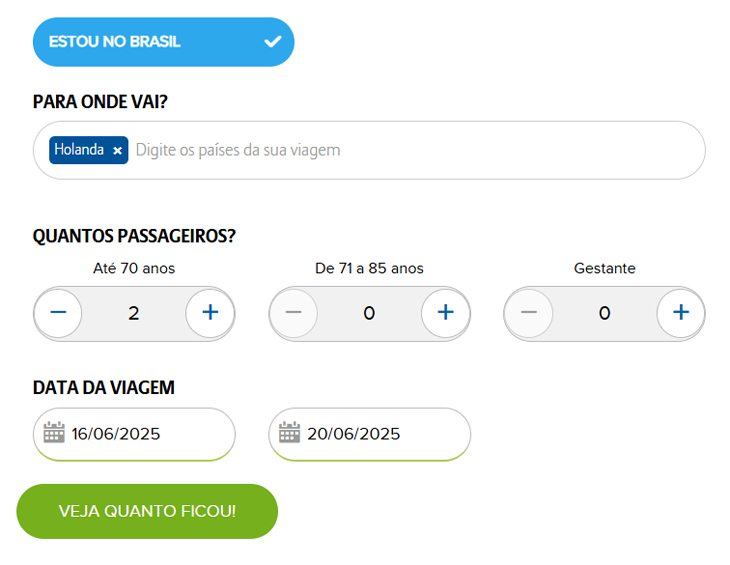Click the departure date calendar icon
This screenshot has height=565, width=730.
click(54, 433)
